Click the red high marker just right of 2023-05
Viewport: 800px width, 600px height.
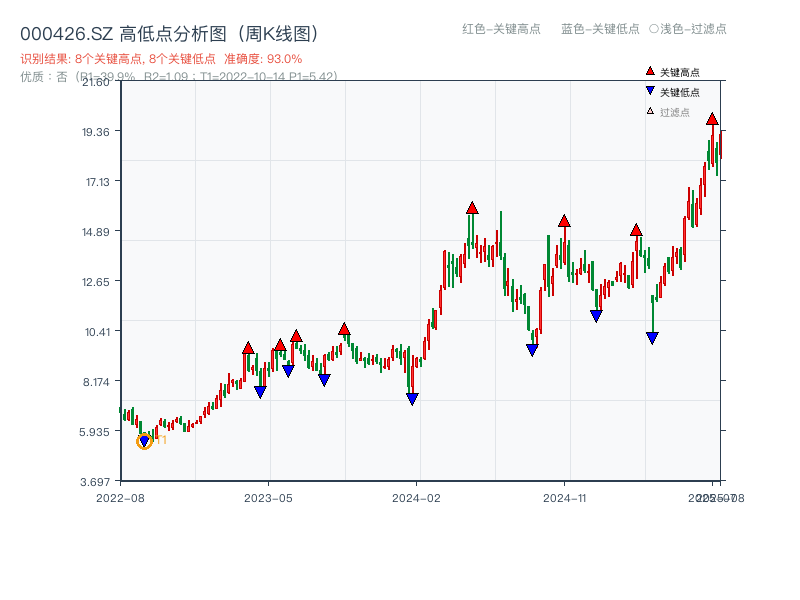coord(280,345)
